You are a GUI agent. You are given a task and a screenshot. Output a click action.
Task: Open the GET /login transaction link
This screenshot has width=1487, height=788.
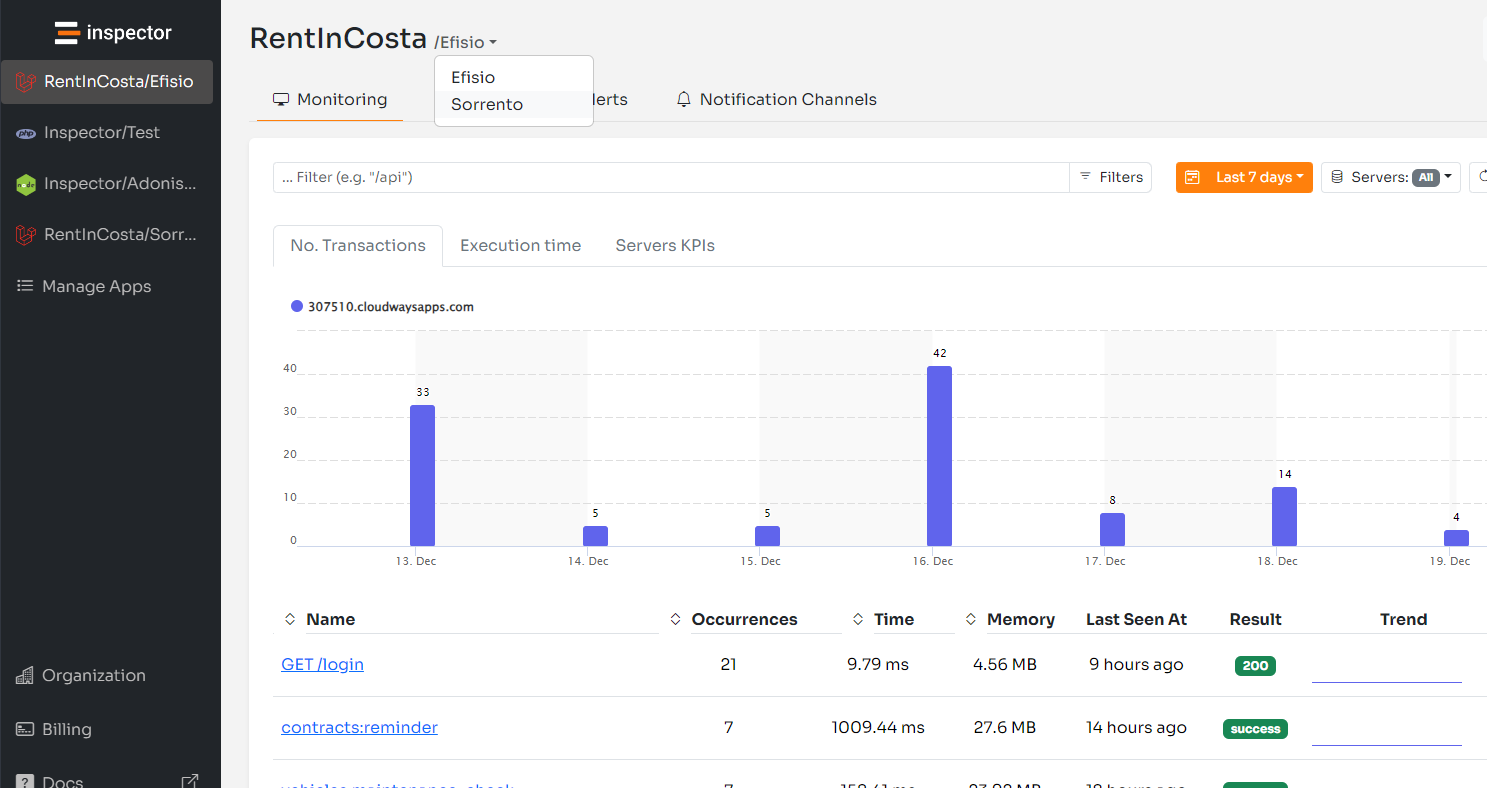click(322, 665)
